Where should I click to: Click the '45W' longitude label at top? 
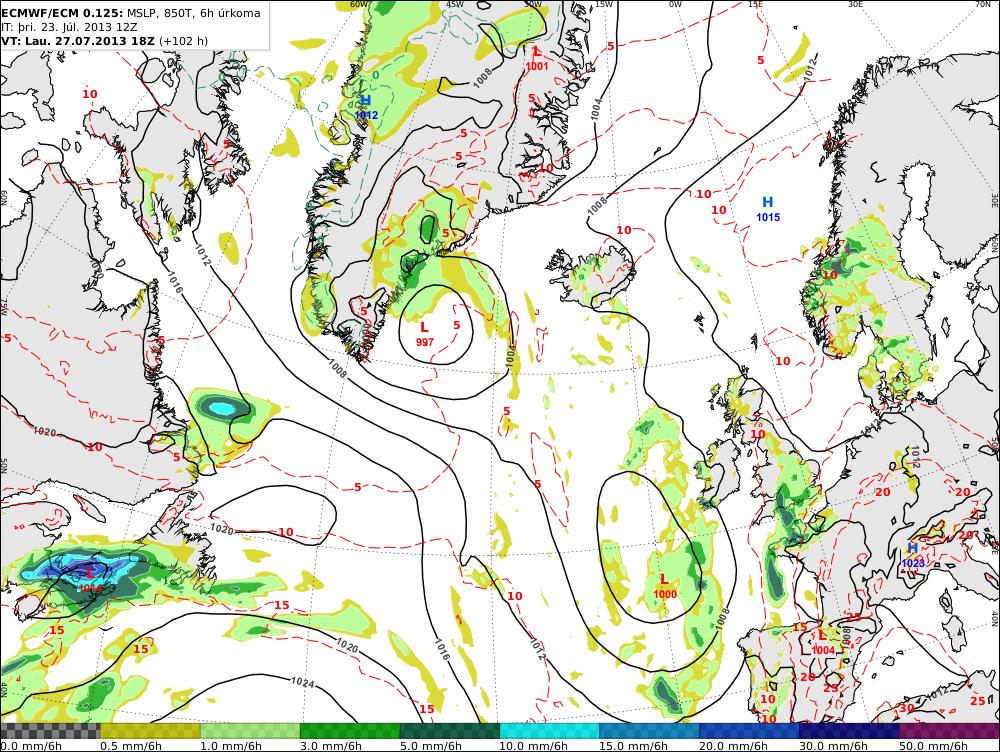tap(455, 4)
